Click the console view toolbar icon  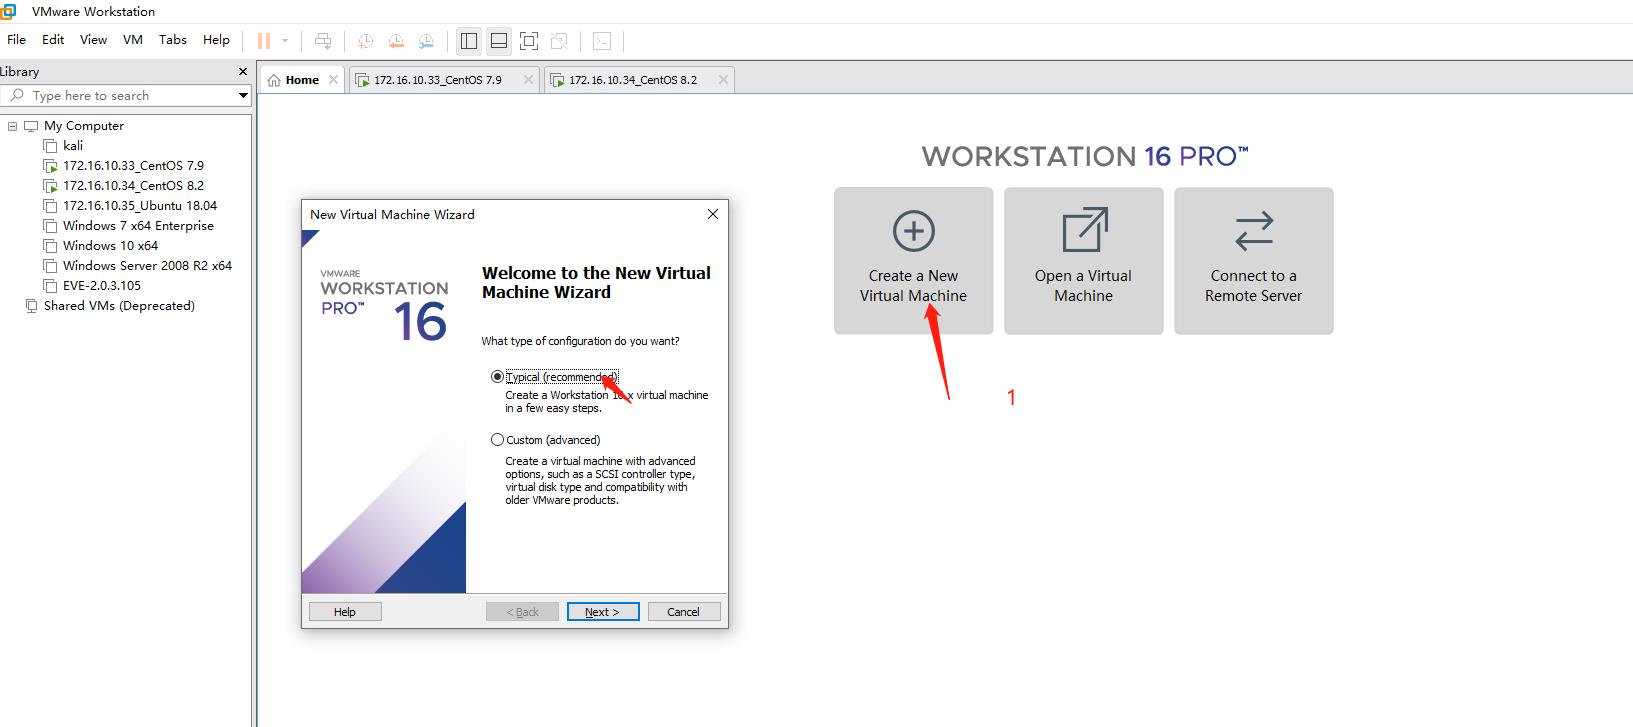[x=602, y=41]
